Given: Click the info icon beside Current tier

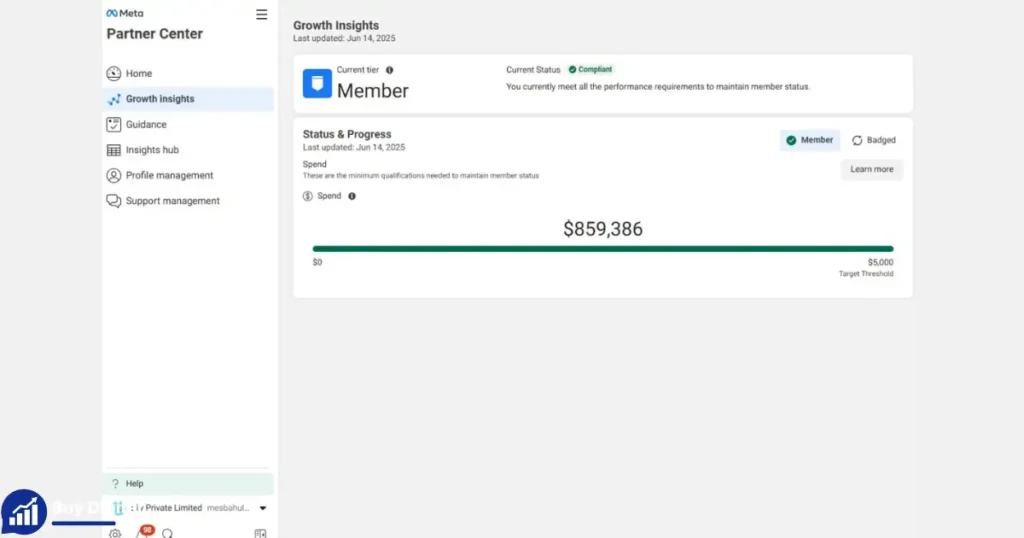Looking at the screenshot, I should (389, 70).
